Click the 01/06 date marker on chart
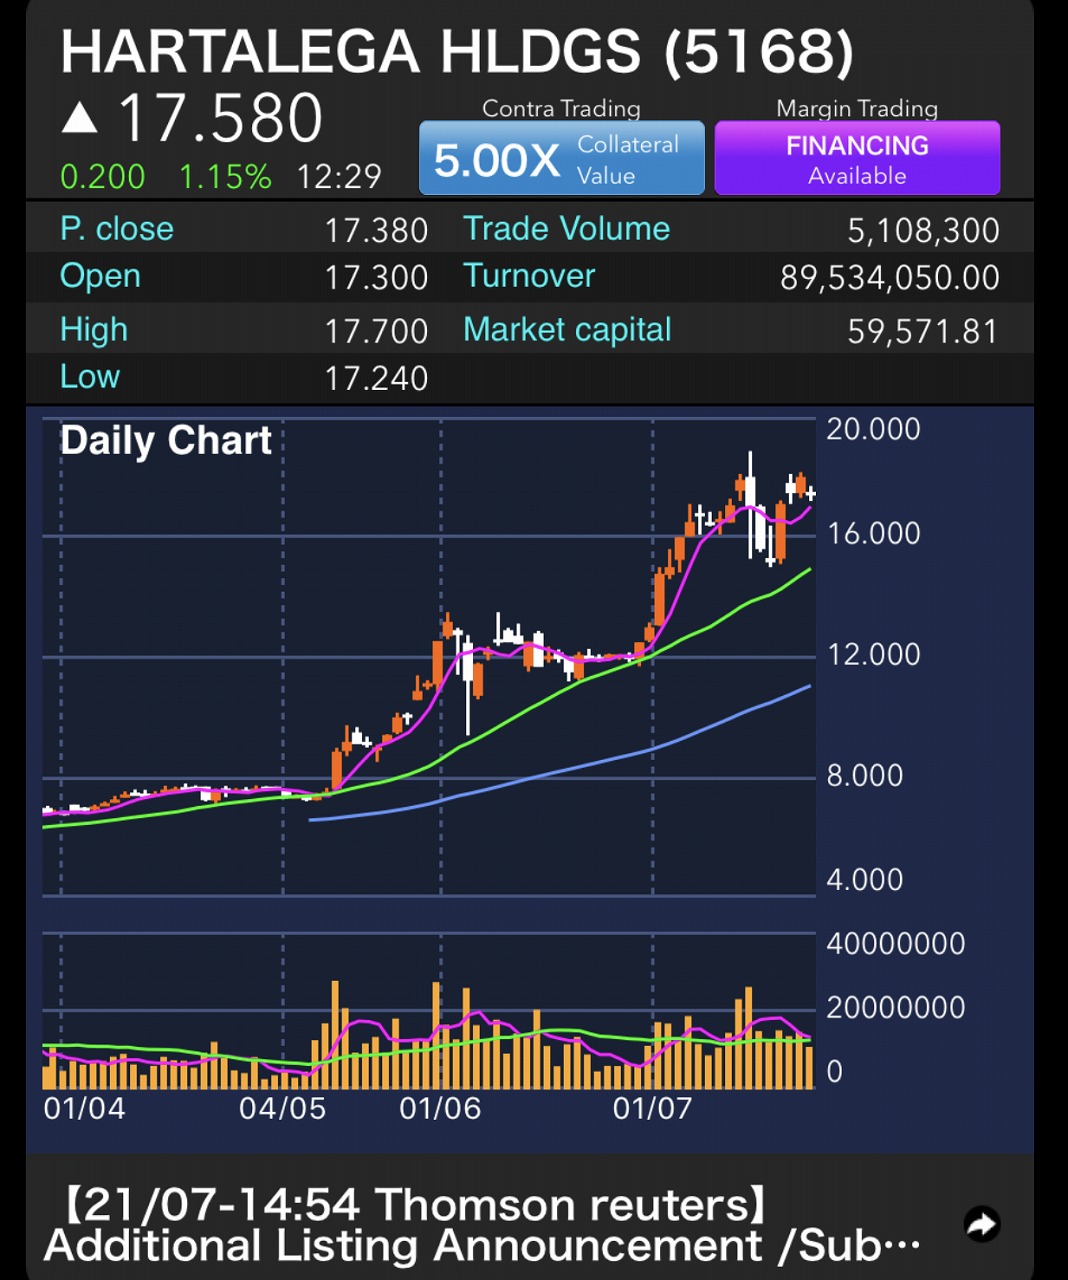This screenshot has width=1068, height=1280. pyautogui.click(x=440, y=1108)
